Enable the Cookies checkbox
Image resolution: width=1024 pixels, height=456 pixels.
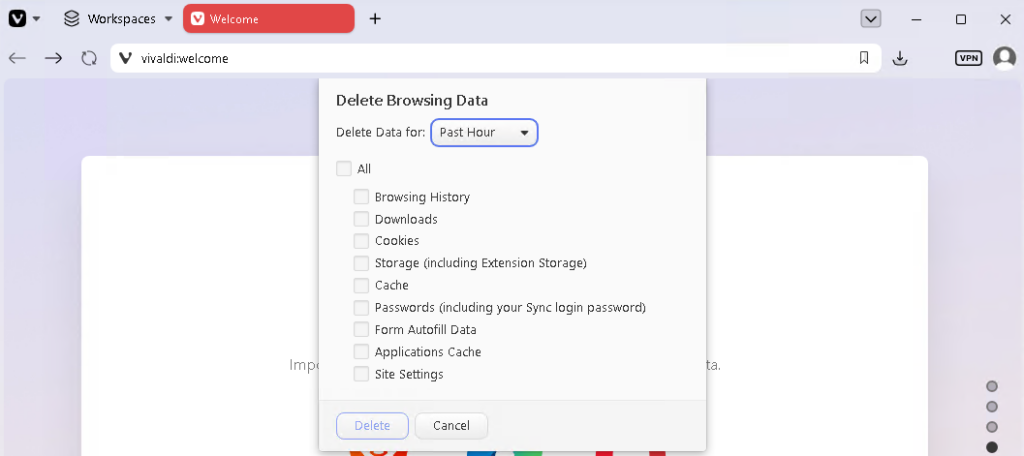[x=361, y=241]
